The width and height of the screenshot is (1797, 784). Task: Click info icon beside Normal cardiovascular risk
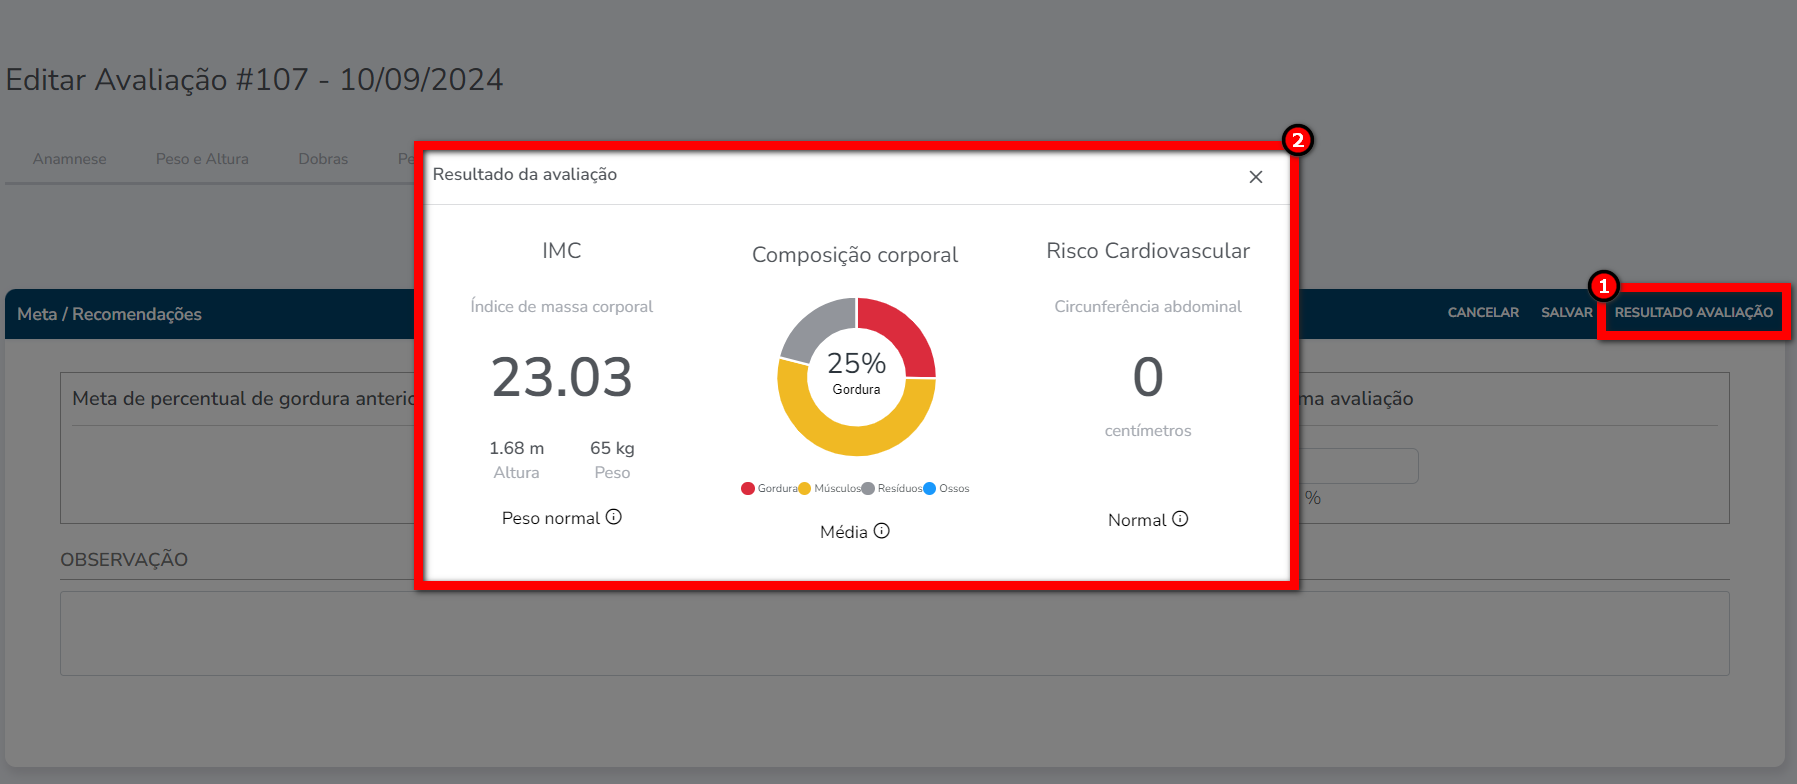point(1180,519)
